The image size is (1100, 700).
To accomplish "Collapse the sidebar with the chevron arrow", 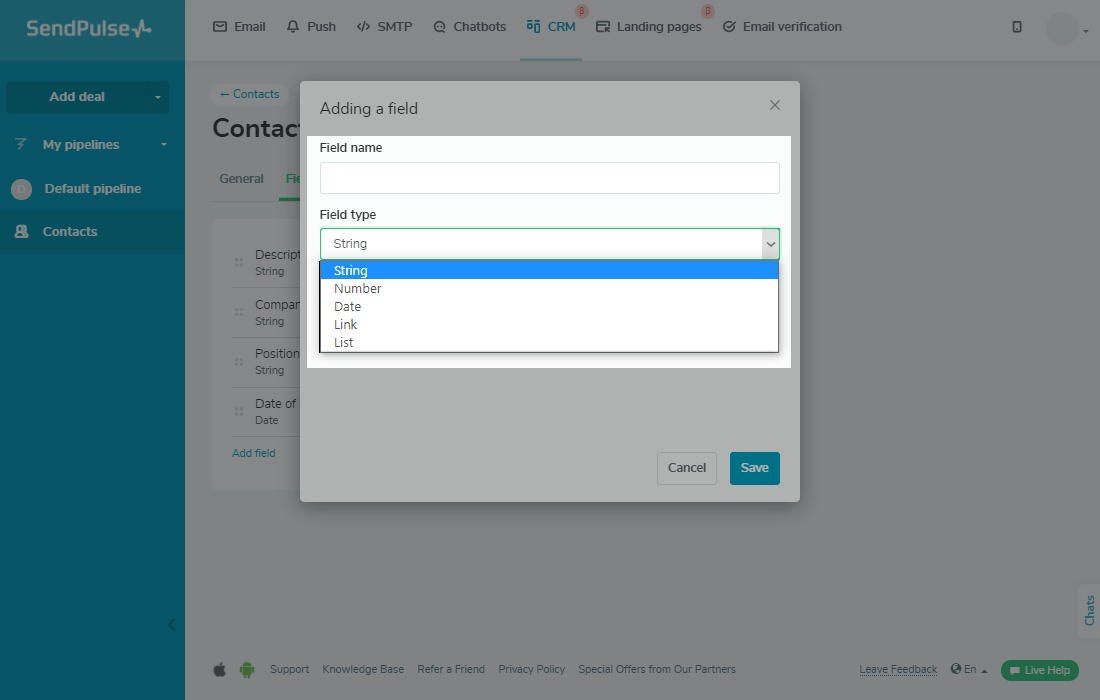I will pyautogui.click(x=171, y=625).
